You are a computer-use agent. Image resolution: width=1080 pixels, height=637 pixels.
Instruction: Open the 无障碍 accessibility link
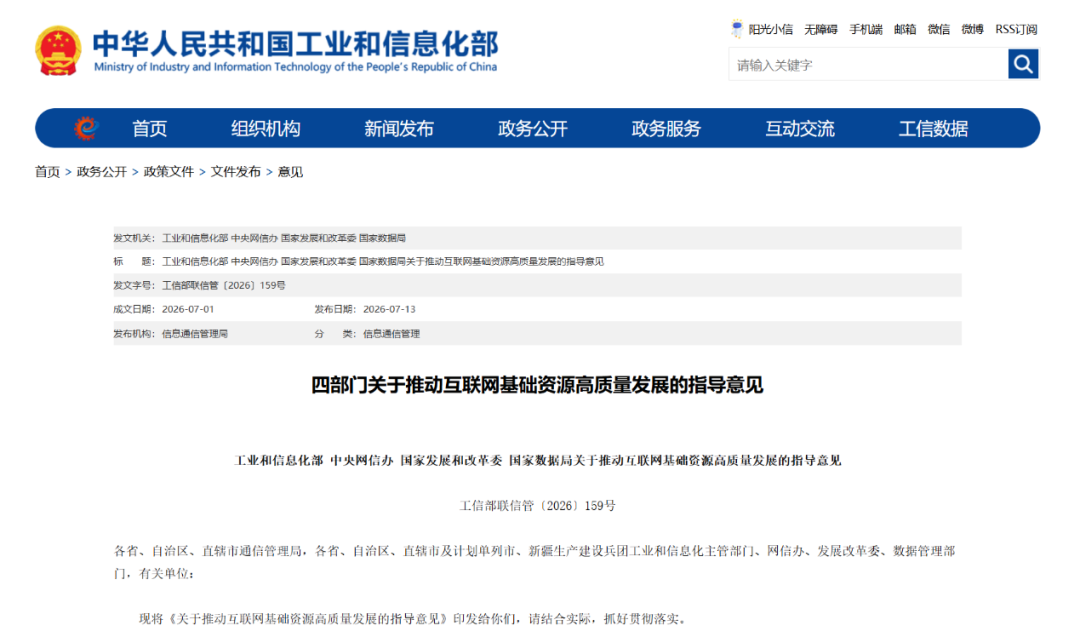821,30
